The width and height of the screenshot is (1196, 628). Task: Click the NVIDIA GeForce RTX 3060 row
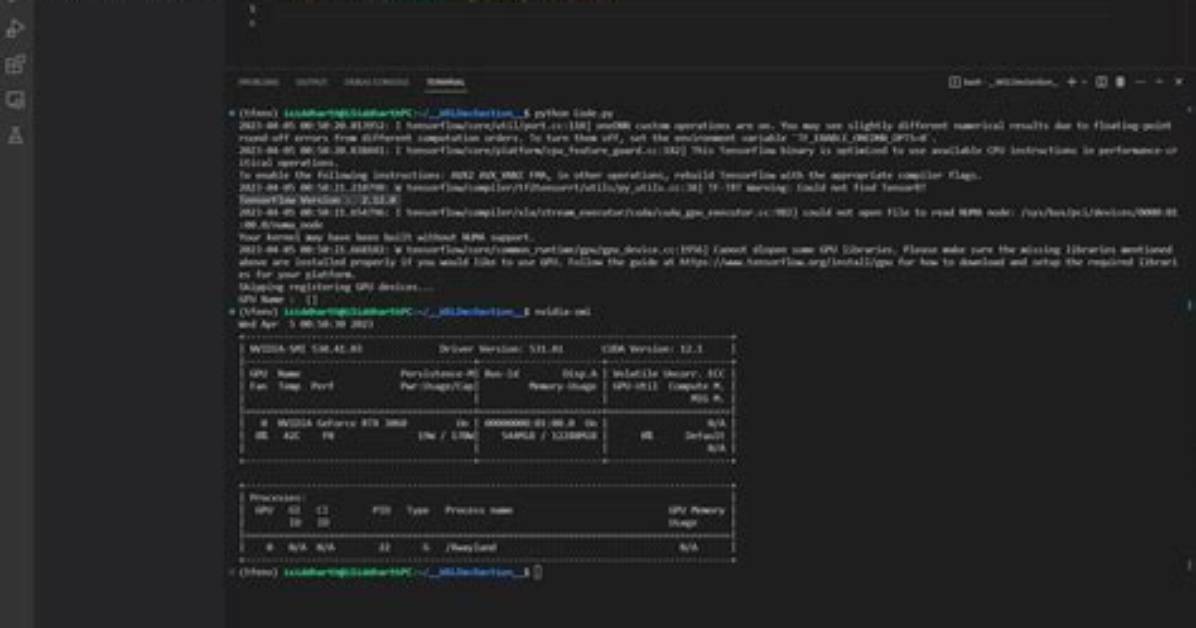click(x=488, y=423)
